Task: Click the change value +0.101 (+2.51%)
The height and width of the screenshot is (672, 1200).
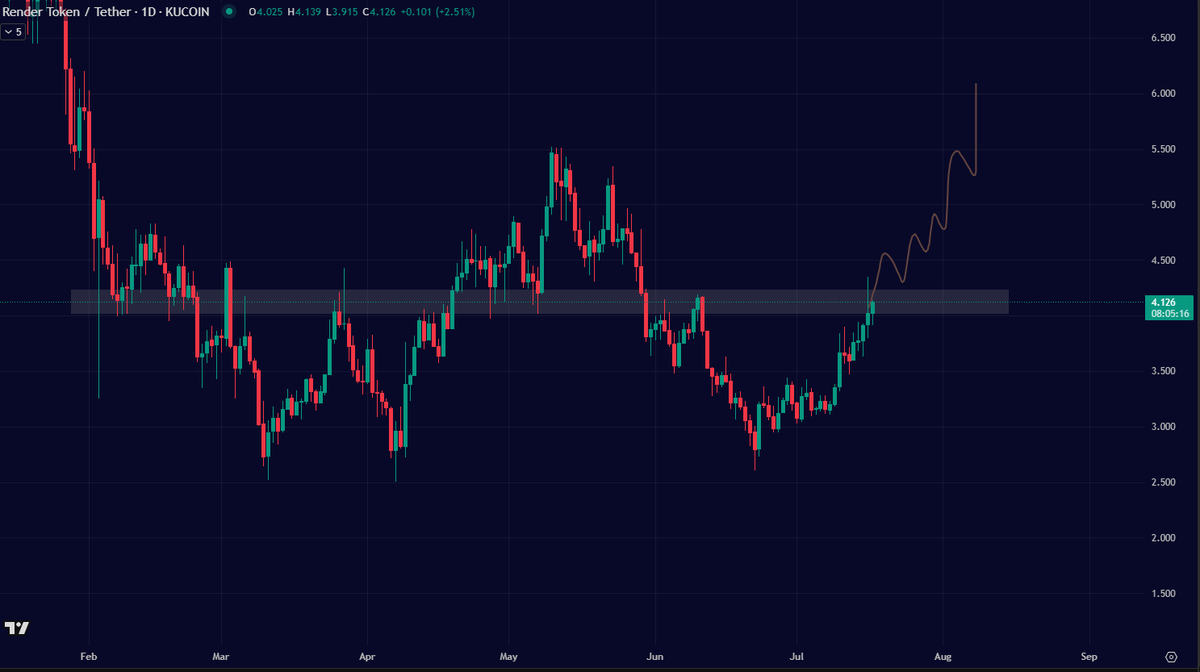Action: [x=440, y=12]
